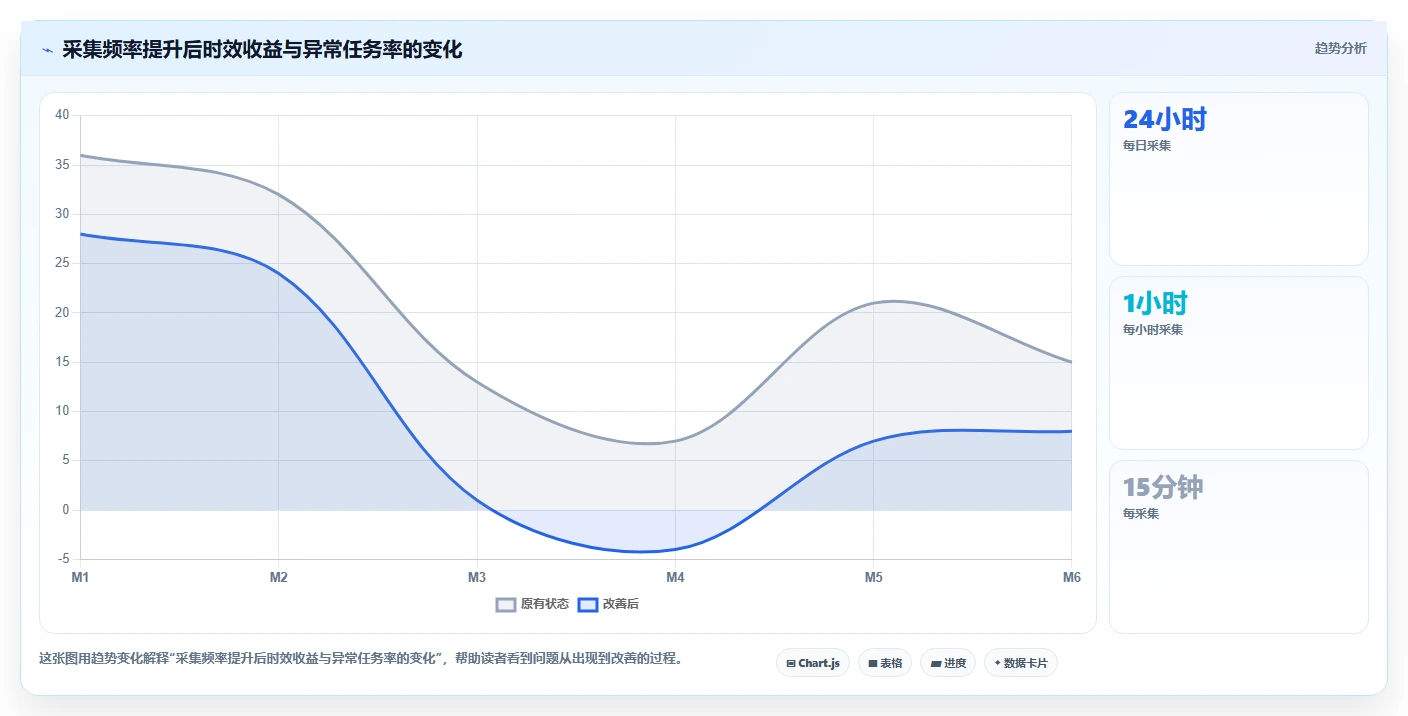Click the 20 y-axis value
This screenshot has height=716, width=1408.
coord(62,312)
